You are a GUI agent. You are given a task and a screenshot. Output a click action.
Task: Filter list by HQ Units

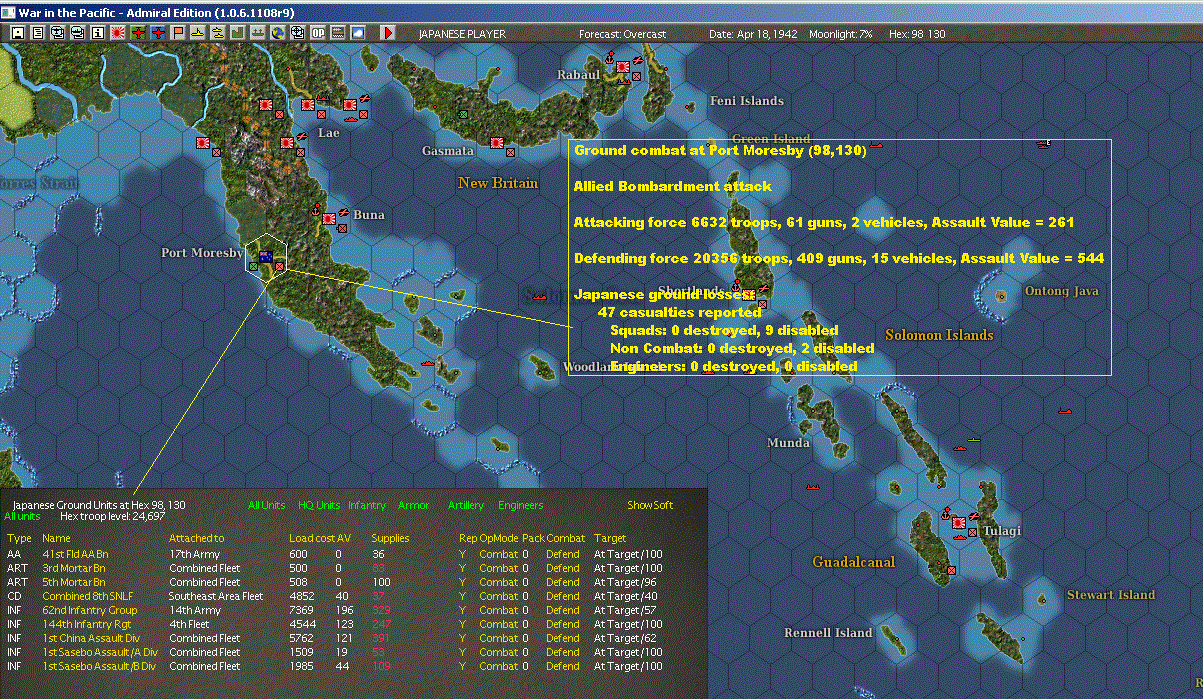click(320, 506)
